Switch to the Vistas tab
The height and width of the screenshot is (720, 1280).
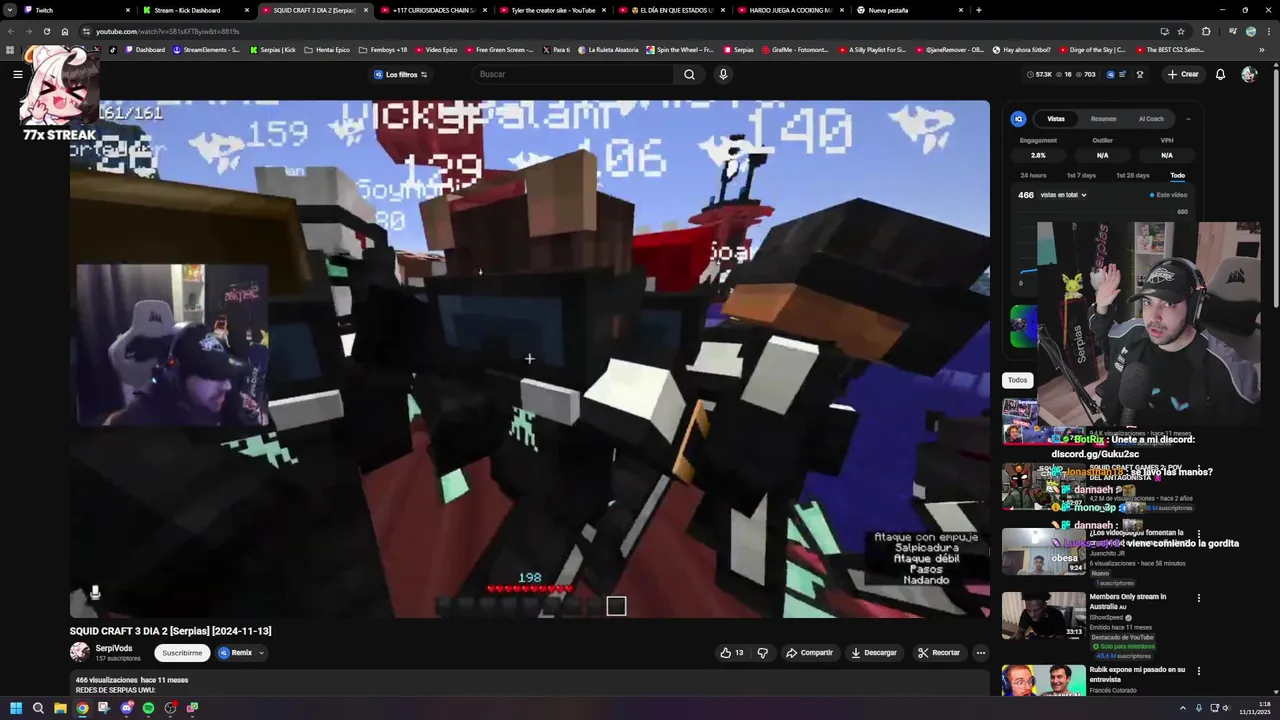click(x=1056, y=119)
